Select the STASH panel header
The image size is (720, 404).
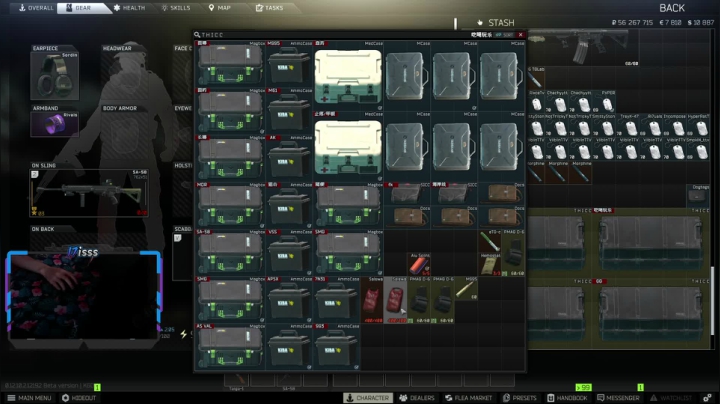(495, 22)
